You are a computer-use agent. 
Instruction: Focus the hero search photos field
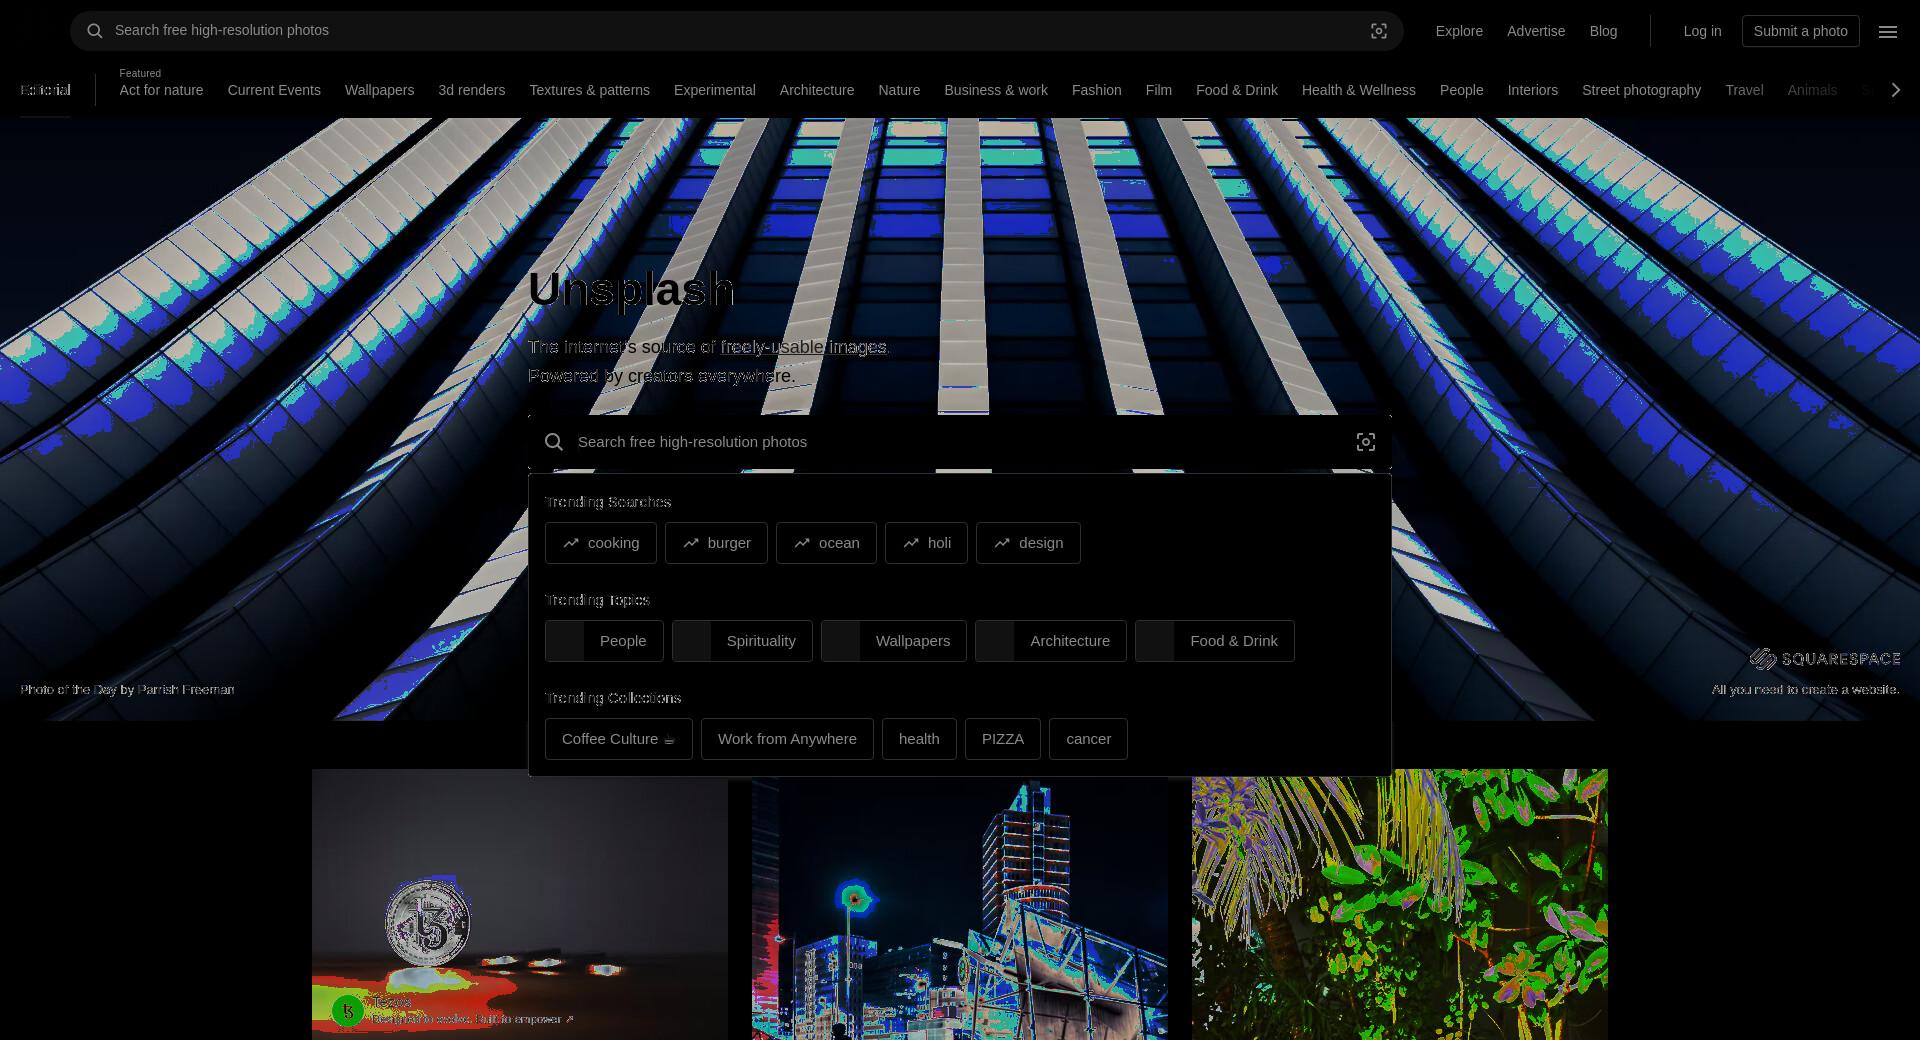tap(960, 442)
